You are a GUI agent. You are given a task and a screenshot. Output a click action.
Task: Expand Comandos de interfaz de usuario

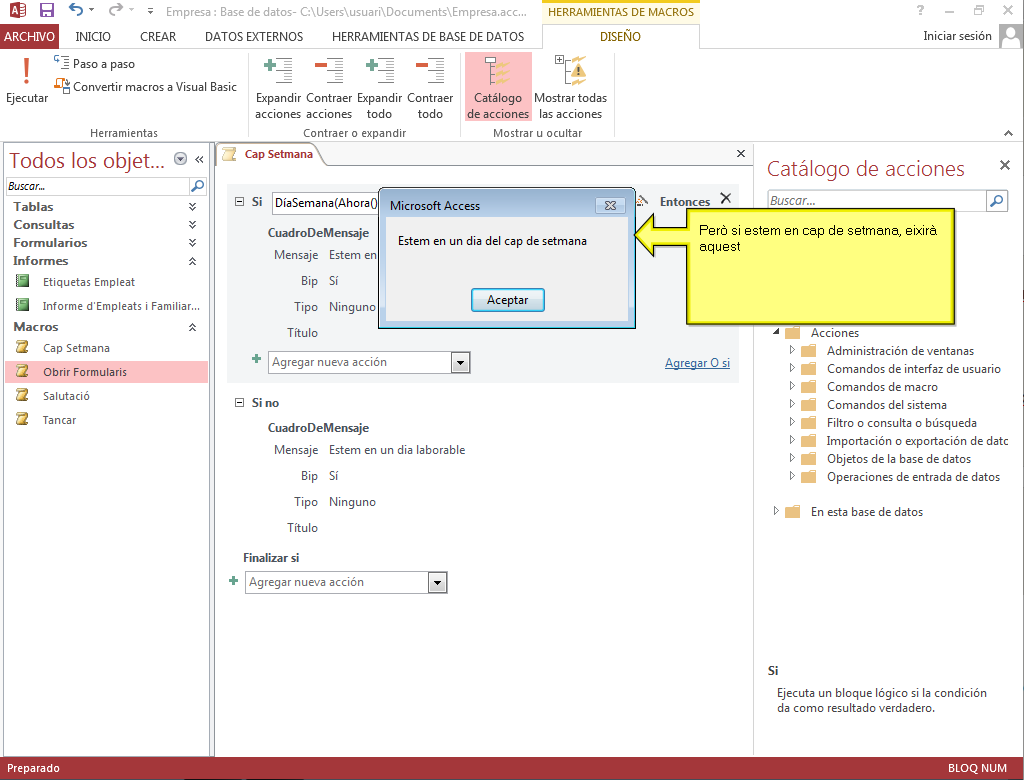pyautogui.click(x=792, y=368)
